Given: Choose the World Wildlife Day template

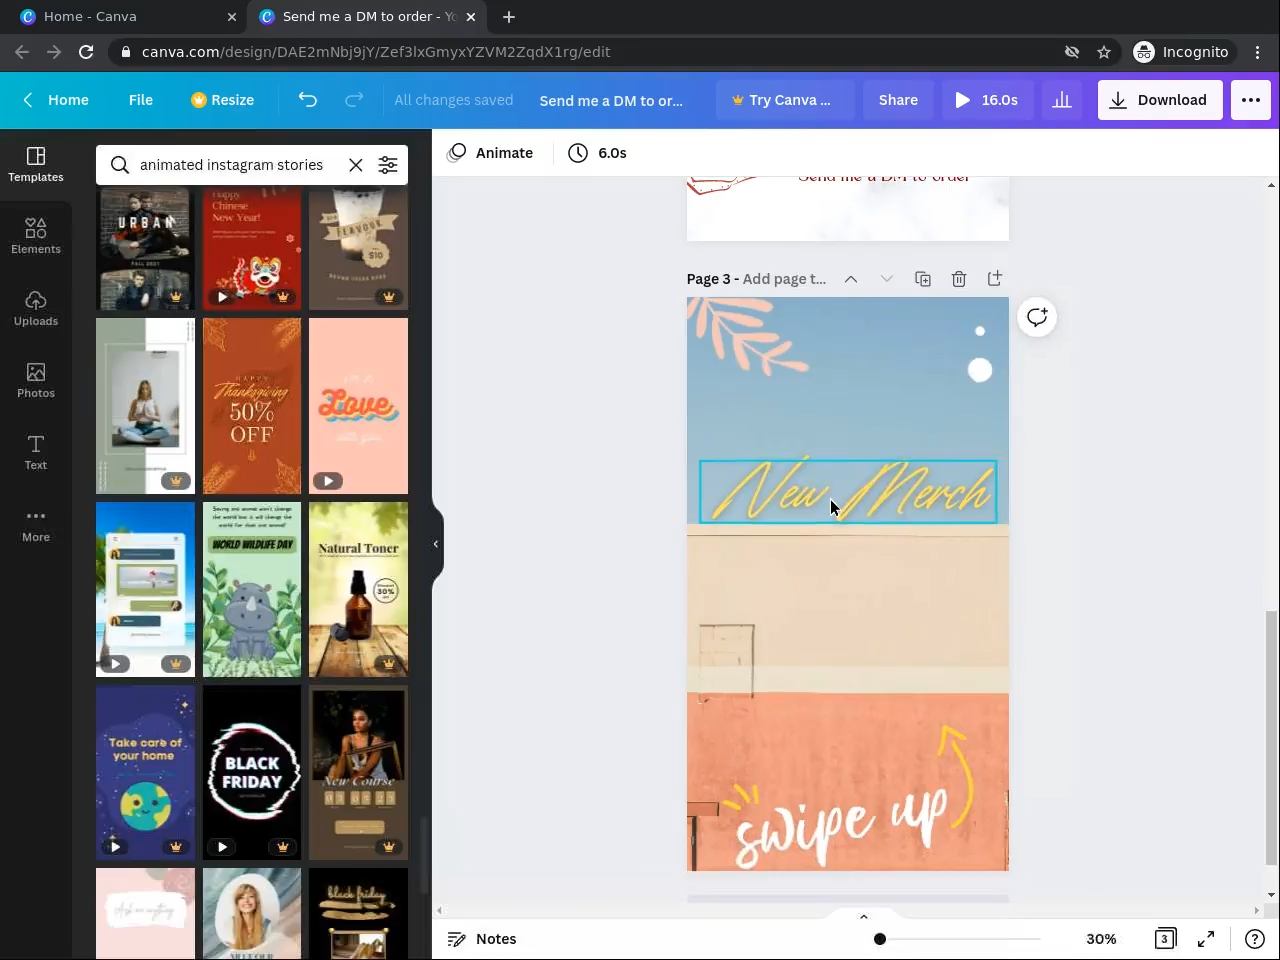Looking at the screenshot, I should coord(252,590).
